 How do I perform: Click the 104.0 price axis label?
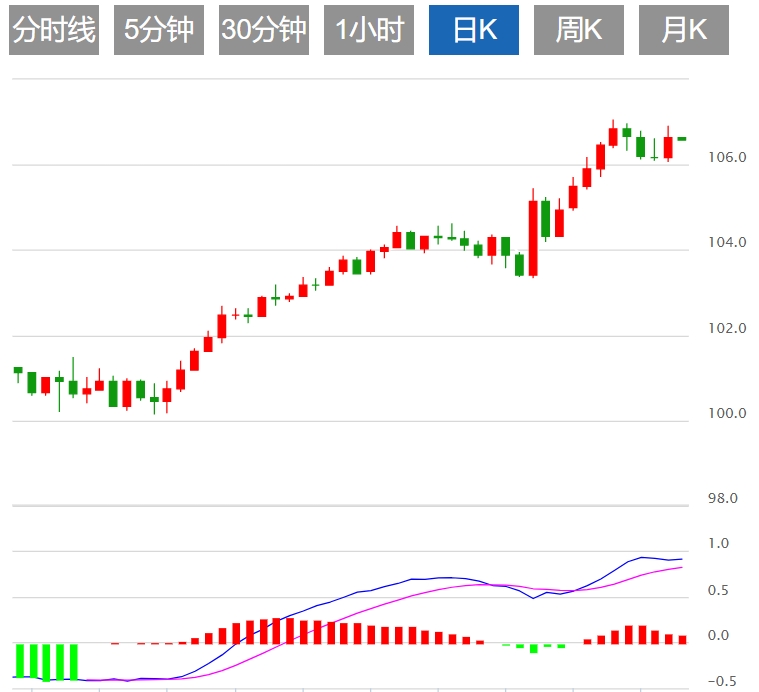(726, 243)
